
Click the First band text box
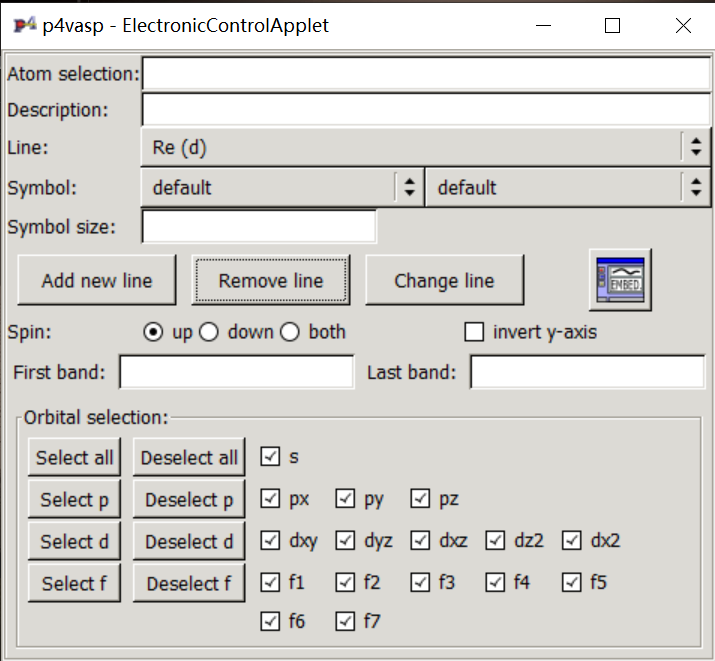[236, 373]
